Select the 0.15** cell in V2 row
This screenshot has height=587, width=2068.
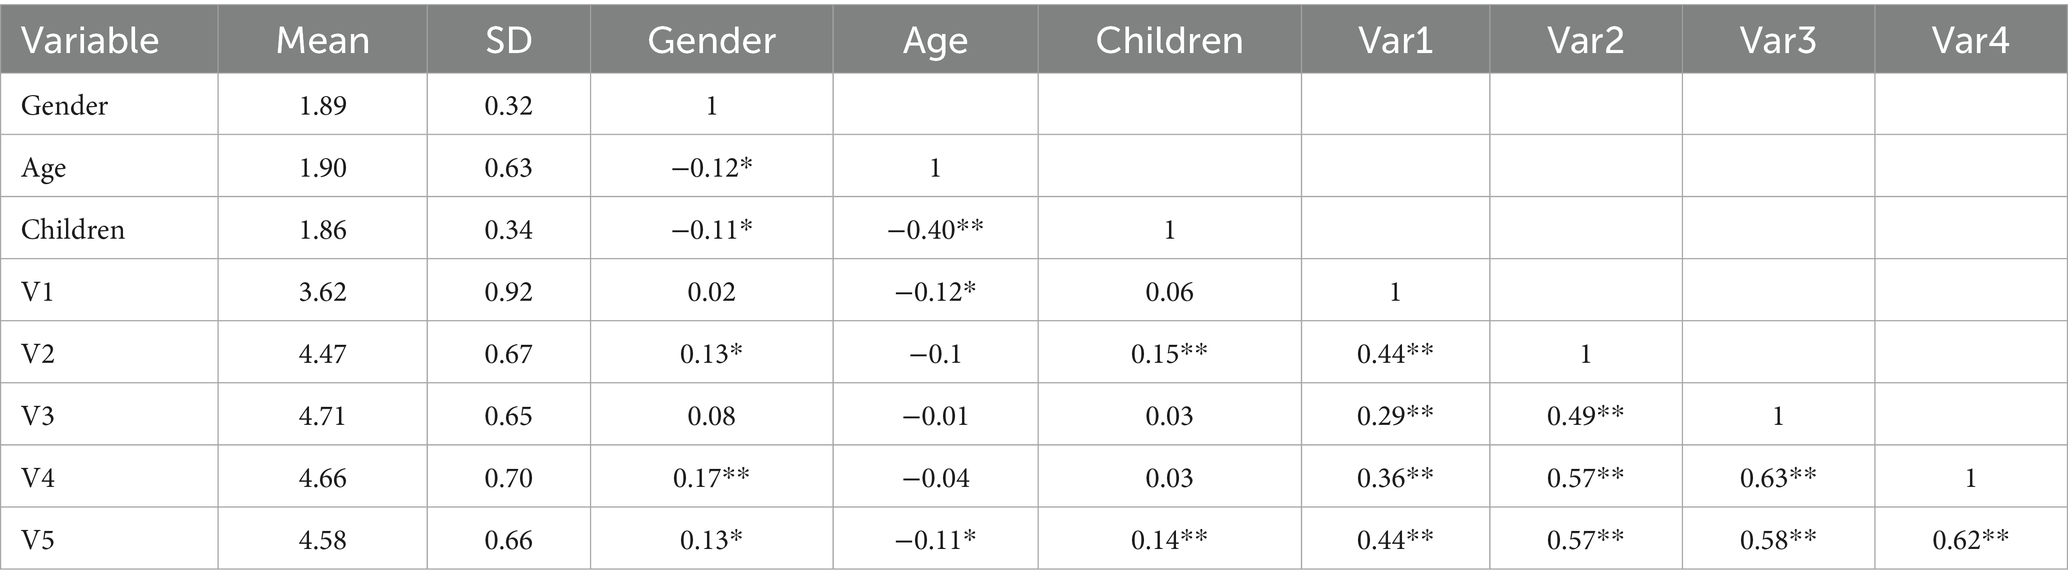click(x=1169, y=354)
